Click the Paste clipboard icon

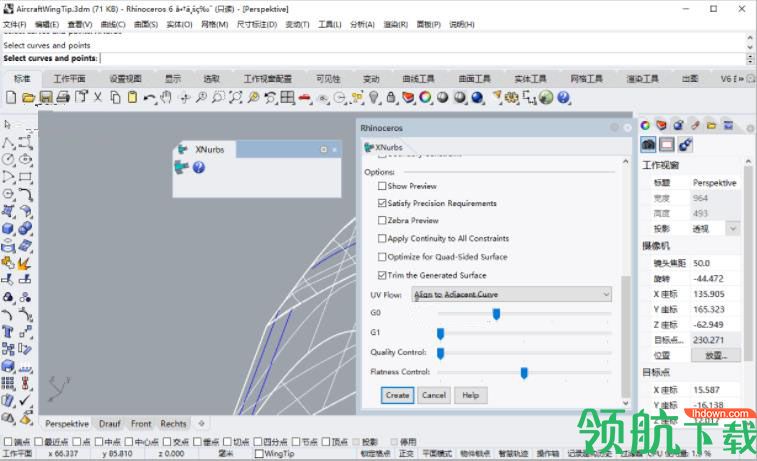coord(132,98)
